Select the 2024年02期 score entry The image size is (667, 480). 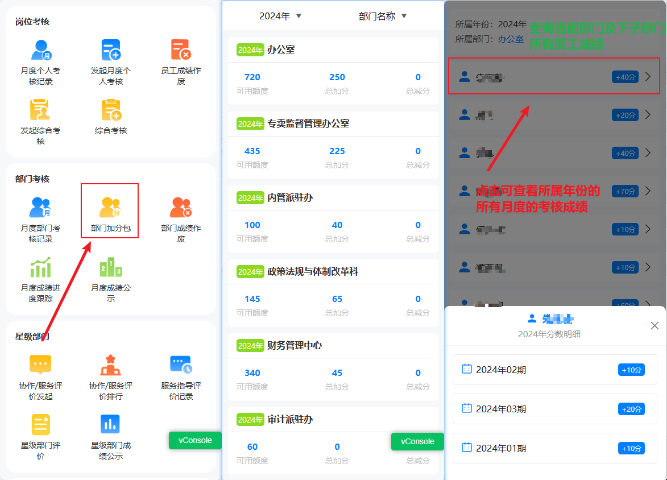(555, 370)
